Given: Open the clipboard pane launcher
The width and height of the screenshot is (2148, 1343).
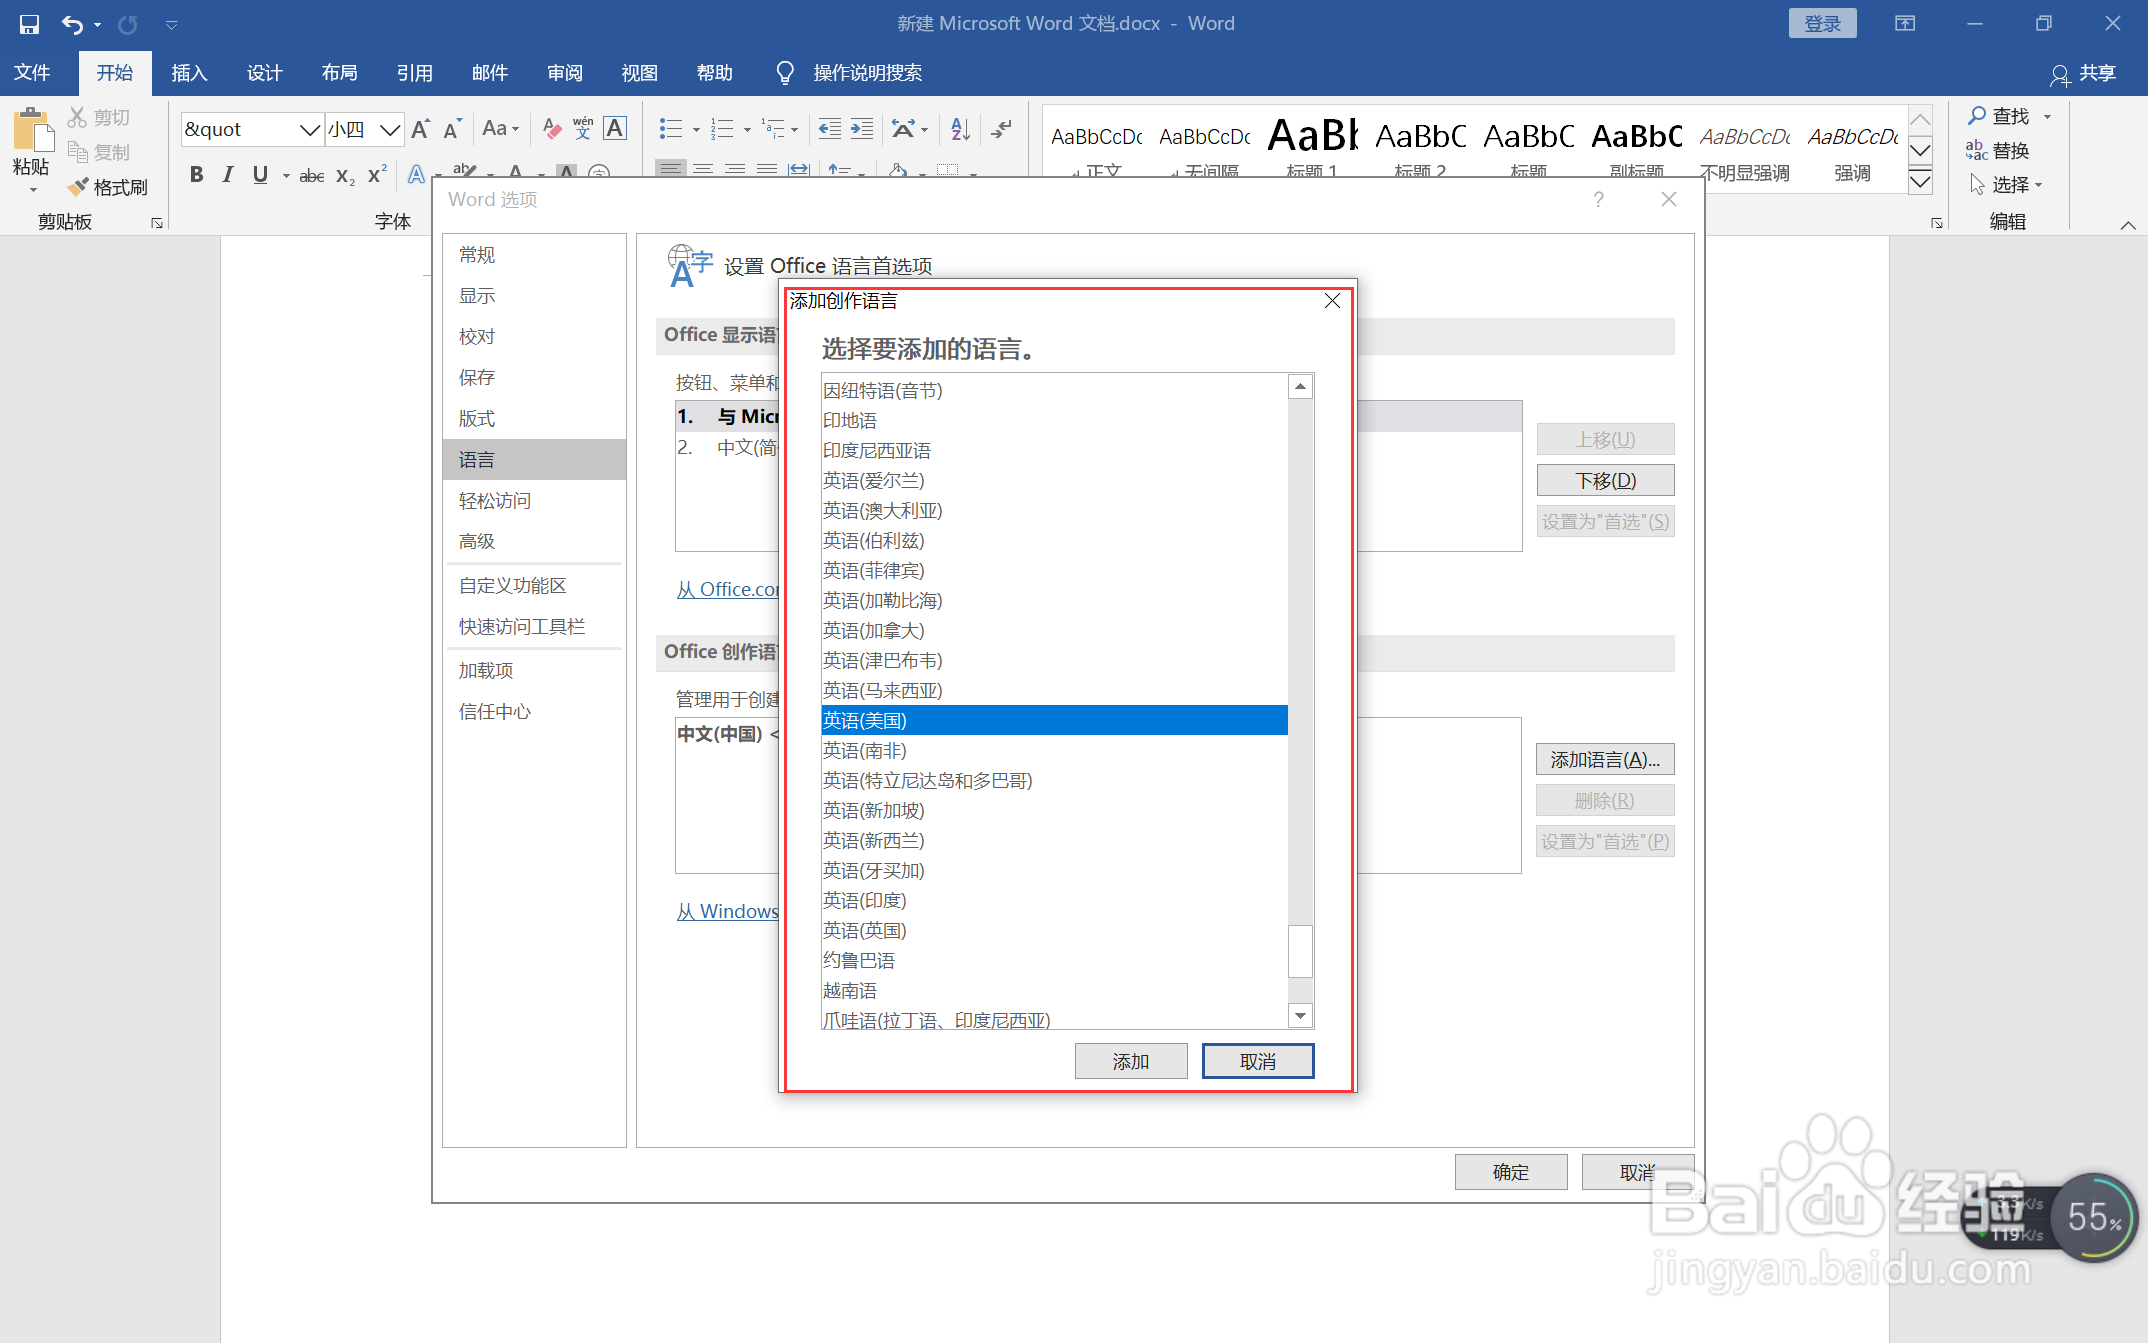Looking at the screenshot, I should click(157, 223).
